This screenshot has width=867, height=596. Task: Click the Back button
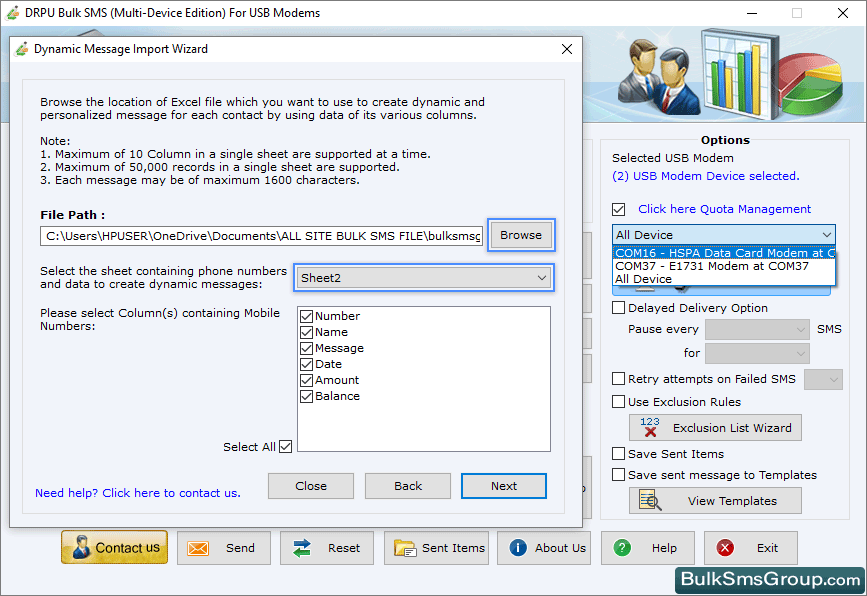(408, 486)
